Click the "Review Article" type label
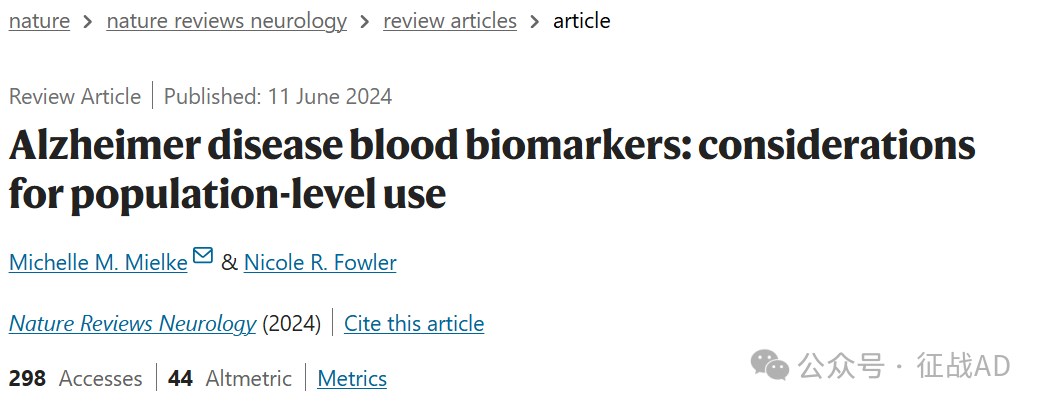 (x=75, y=97)
